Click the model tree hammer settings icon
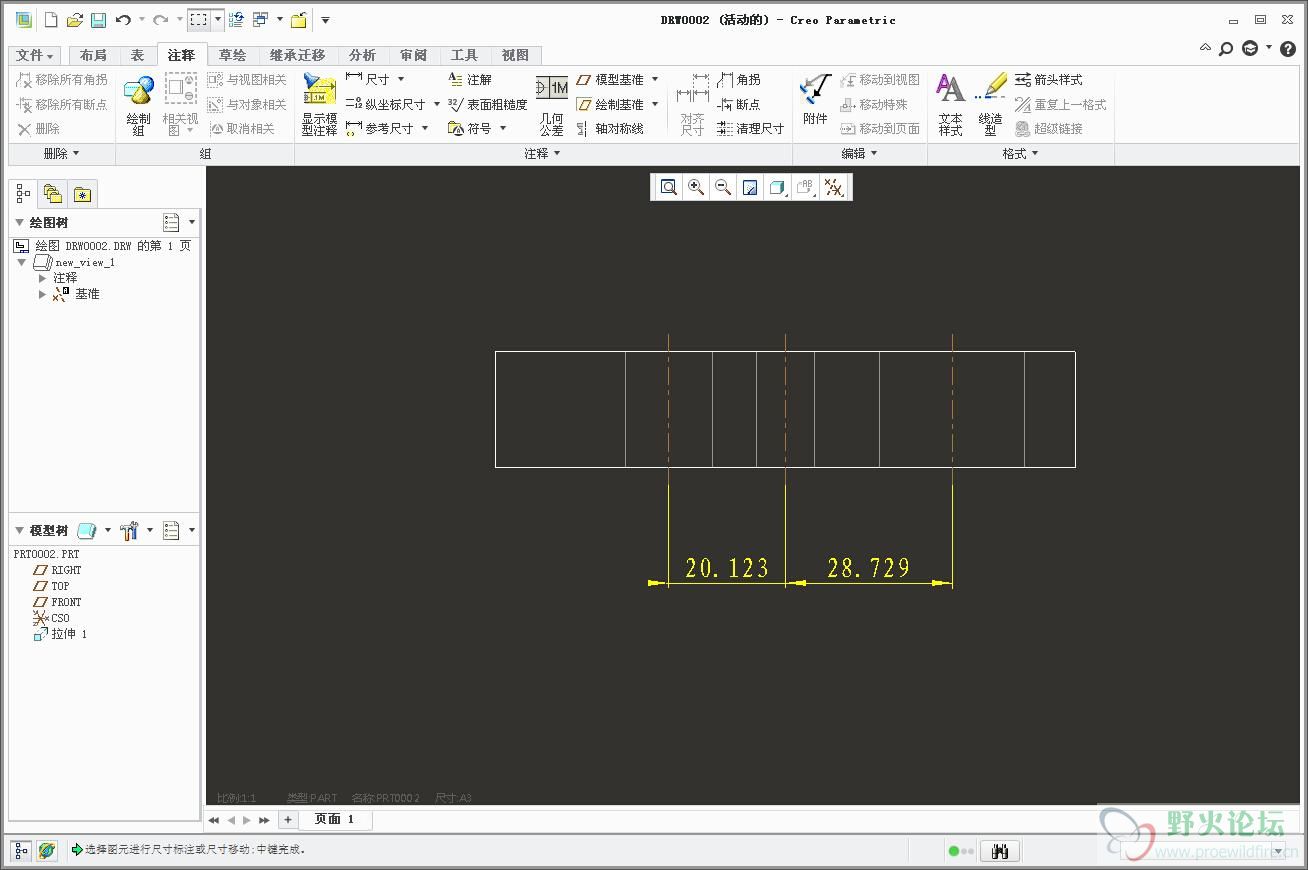This screenshot has height=870, width=1308. click(128, 530)
